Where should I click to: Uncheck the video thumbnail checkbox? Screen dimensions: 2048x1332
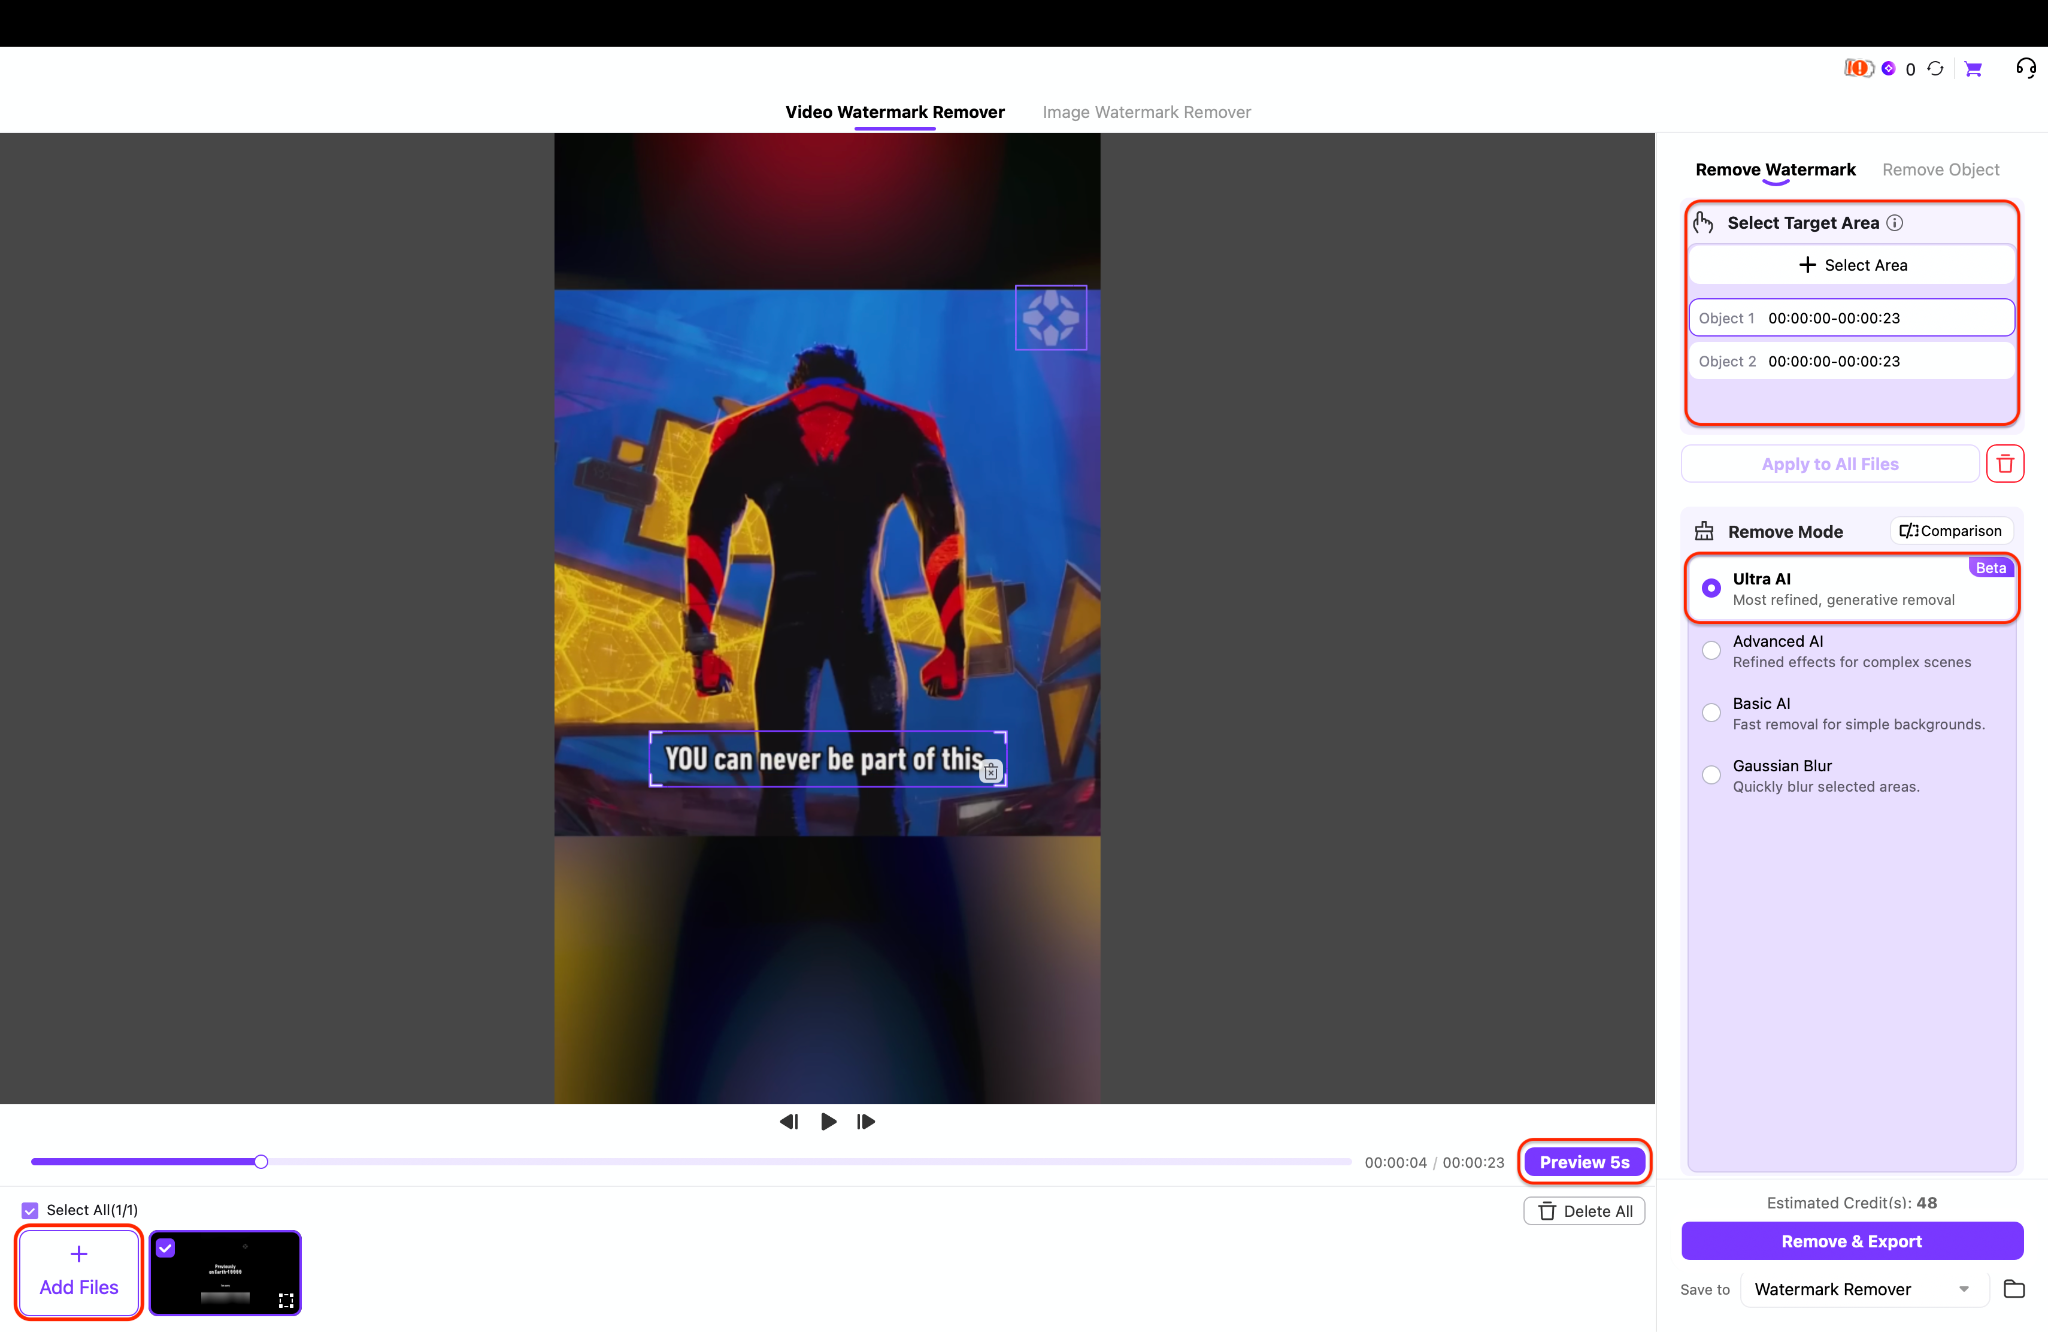166,1248
